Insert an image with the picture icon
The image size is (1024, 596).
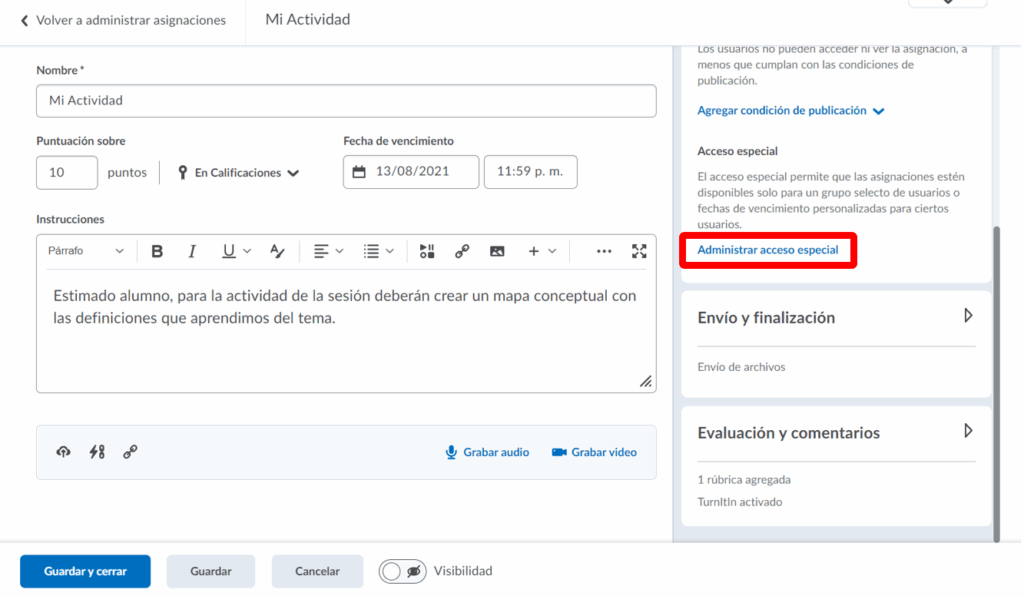[x=497, y=251]
